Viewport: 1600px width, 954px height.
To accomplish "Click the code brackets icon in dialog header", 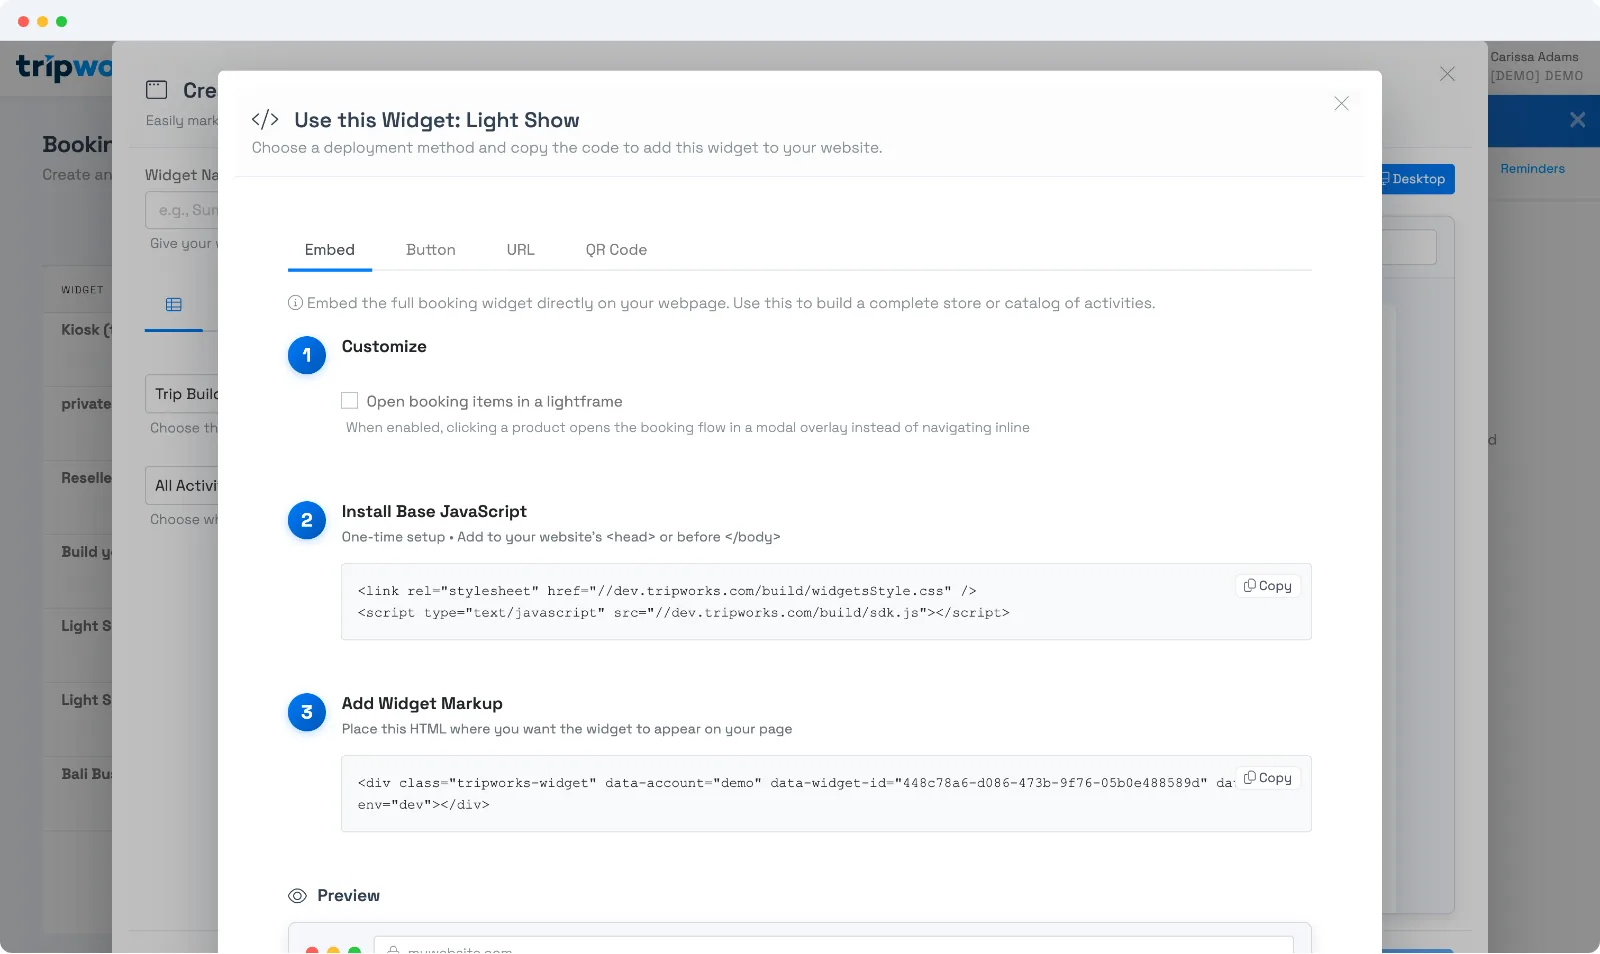I will tap(265, 120).
